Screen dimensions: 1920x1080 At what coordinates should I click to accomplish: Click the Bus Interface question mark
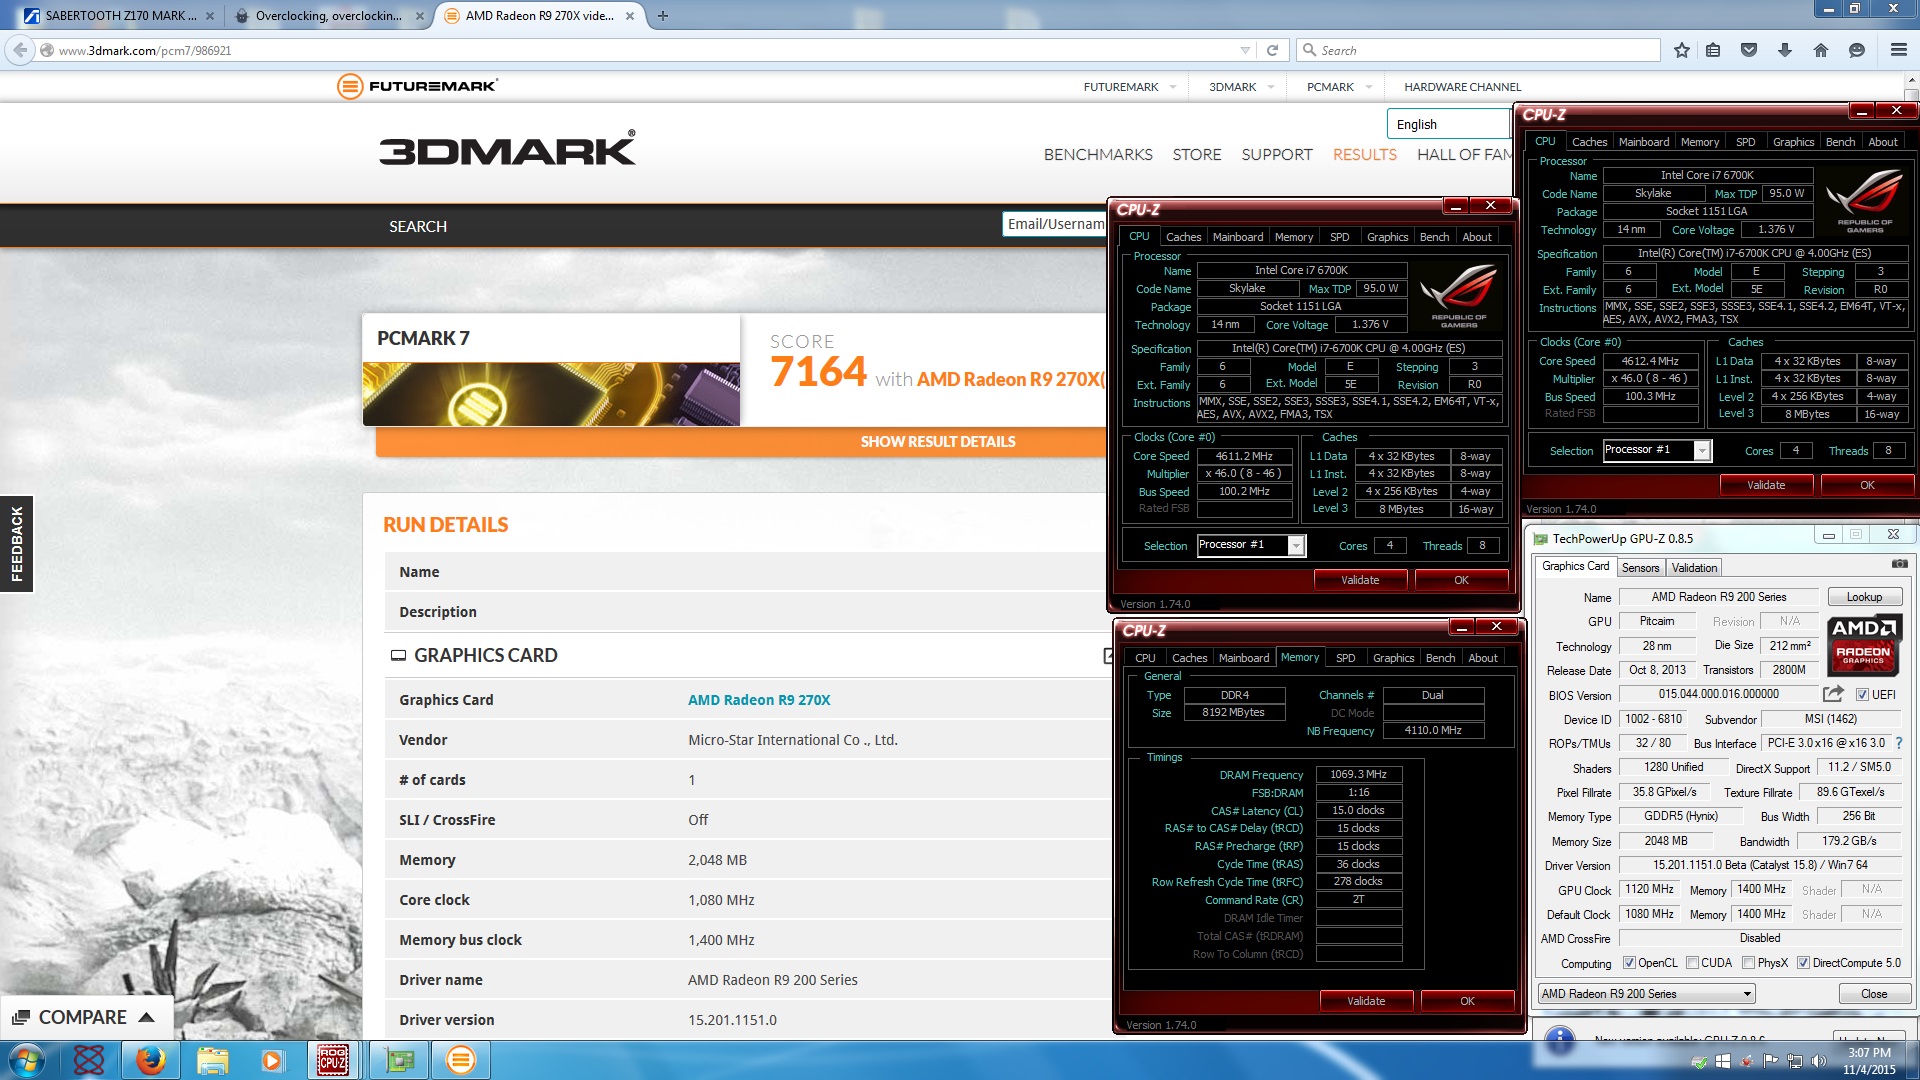1899,743
